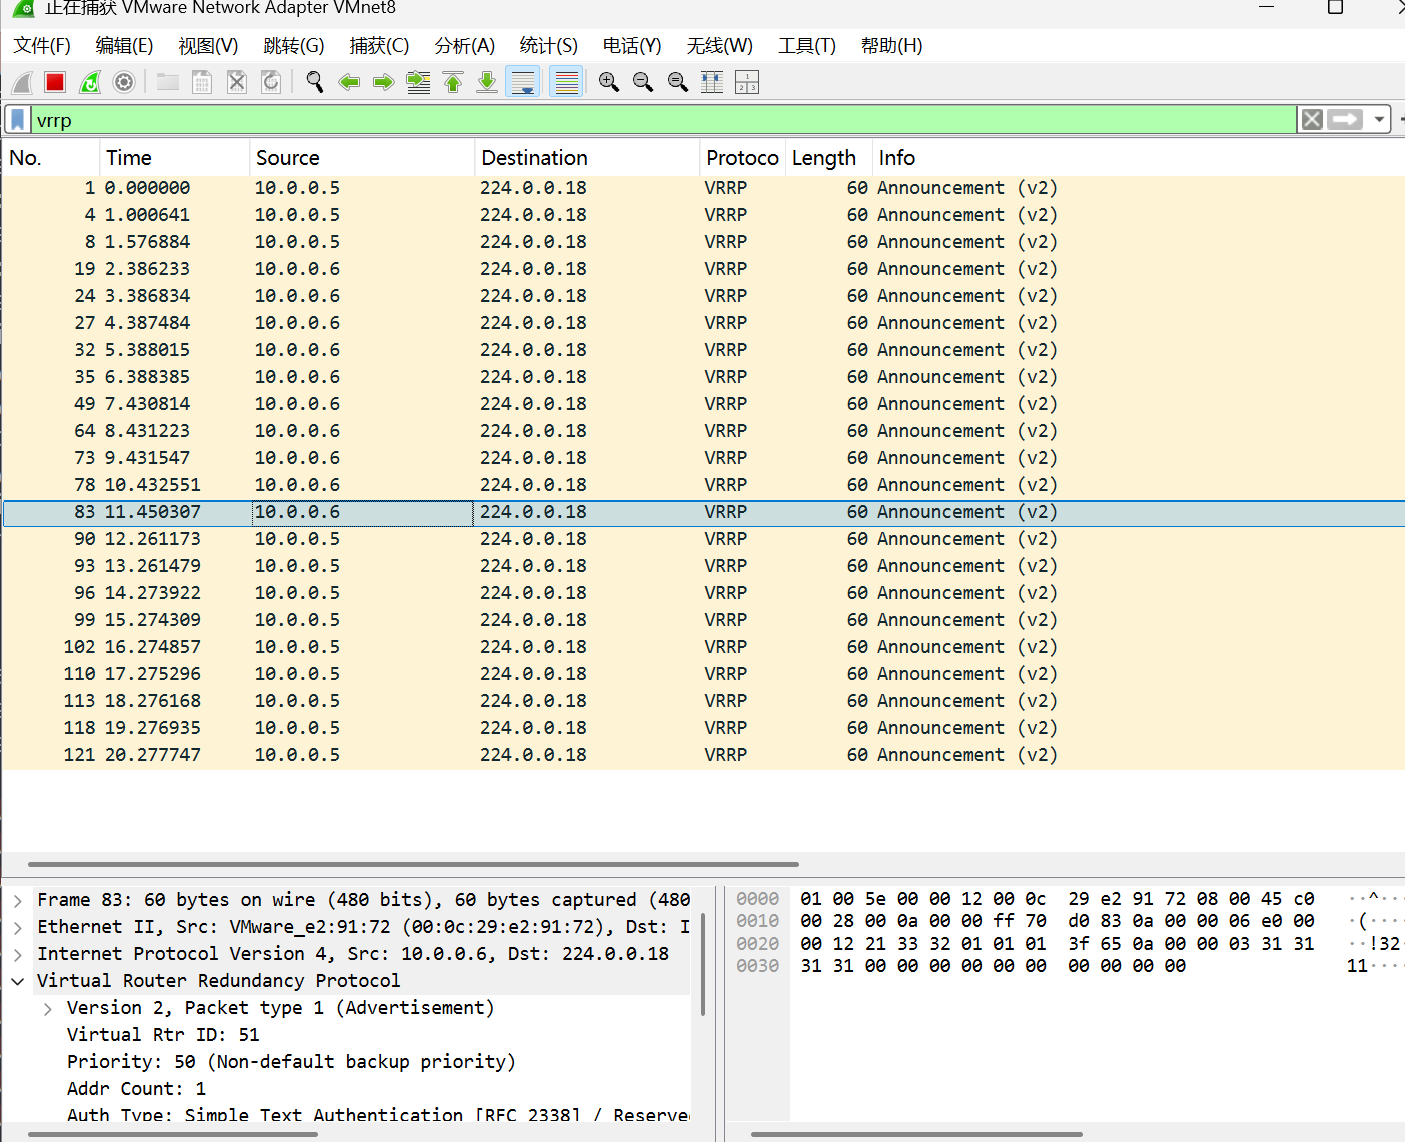The image size is (1405, 1142).
Task: Toggle packet list colorization
Action: pyautogui.click(x=567, y=82)
